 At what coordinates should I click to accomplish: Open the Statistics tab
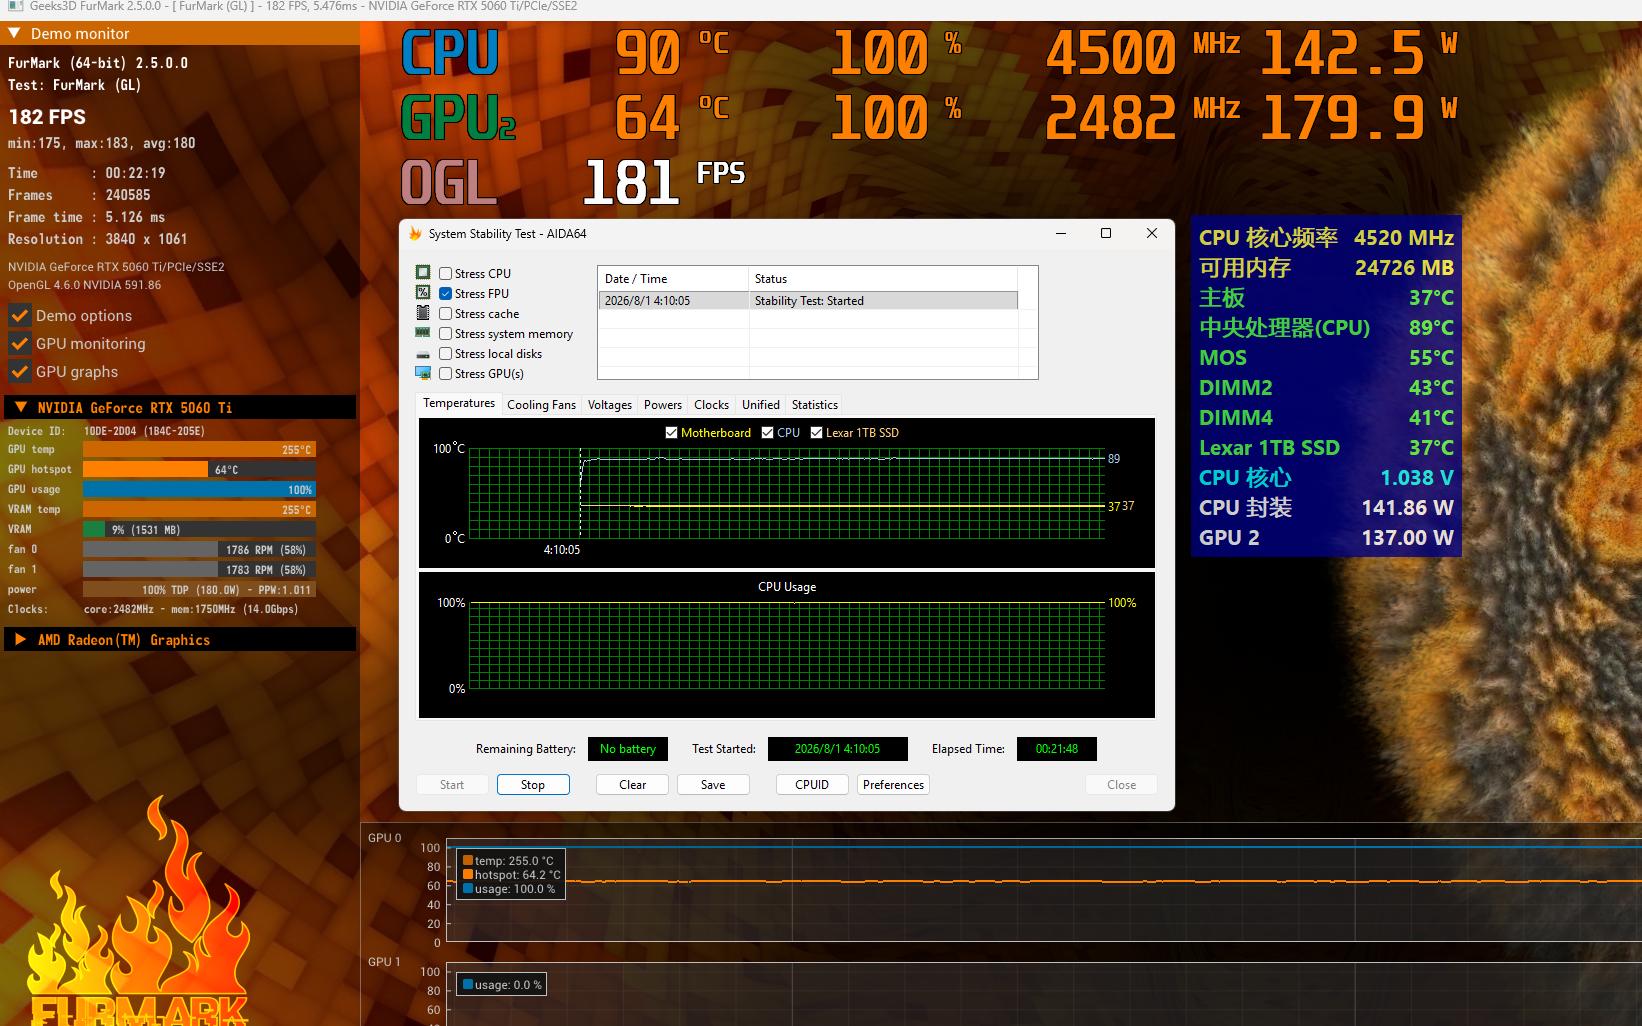click(x=815, y=404)
